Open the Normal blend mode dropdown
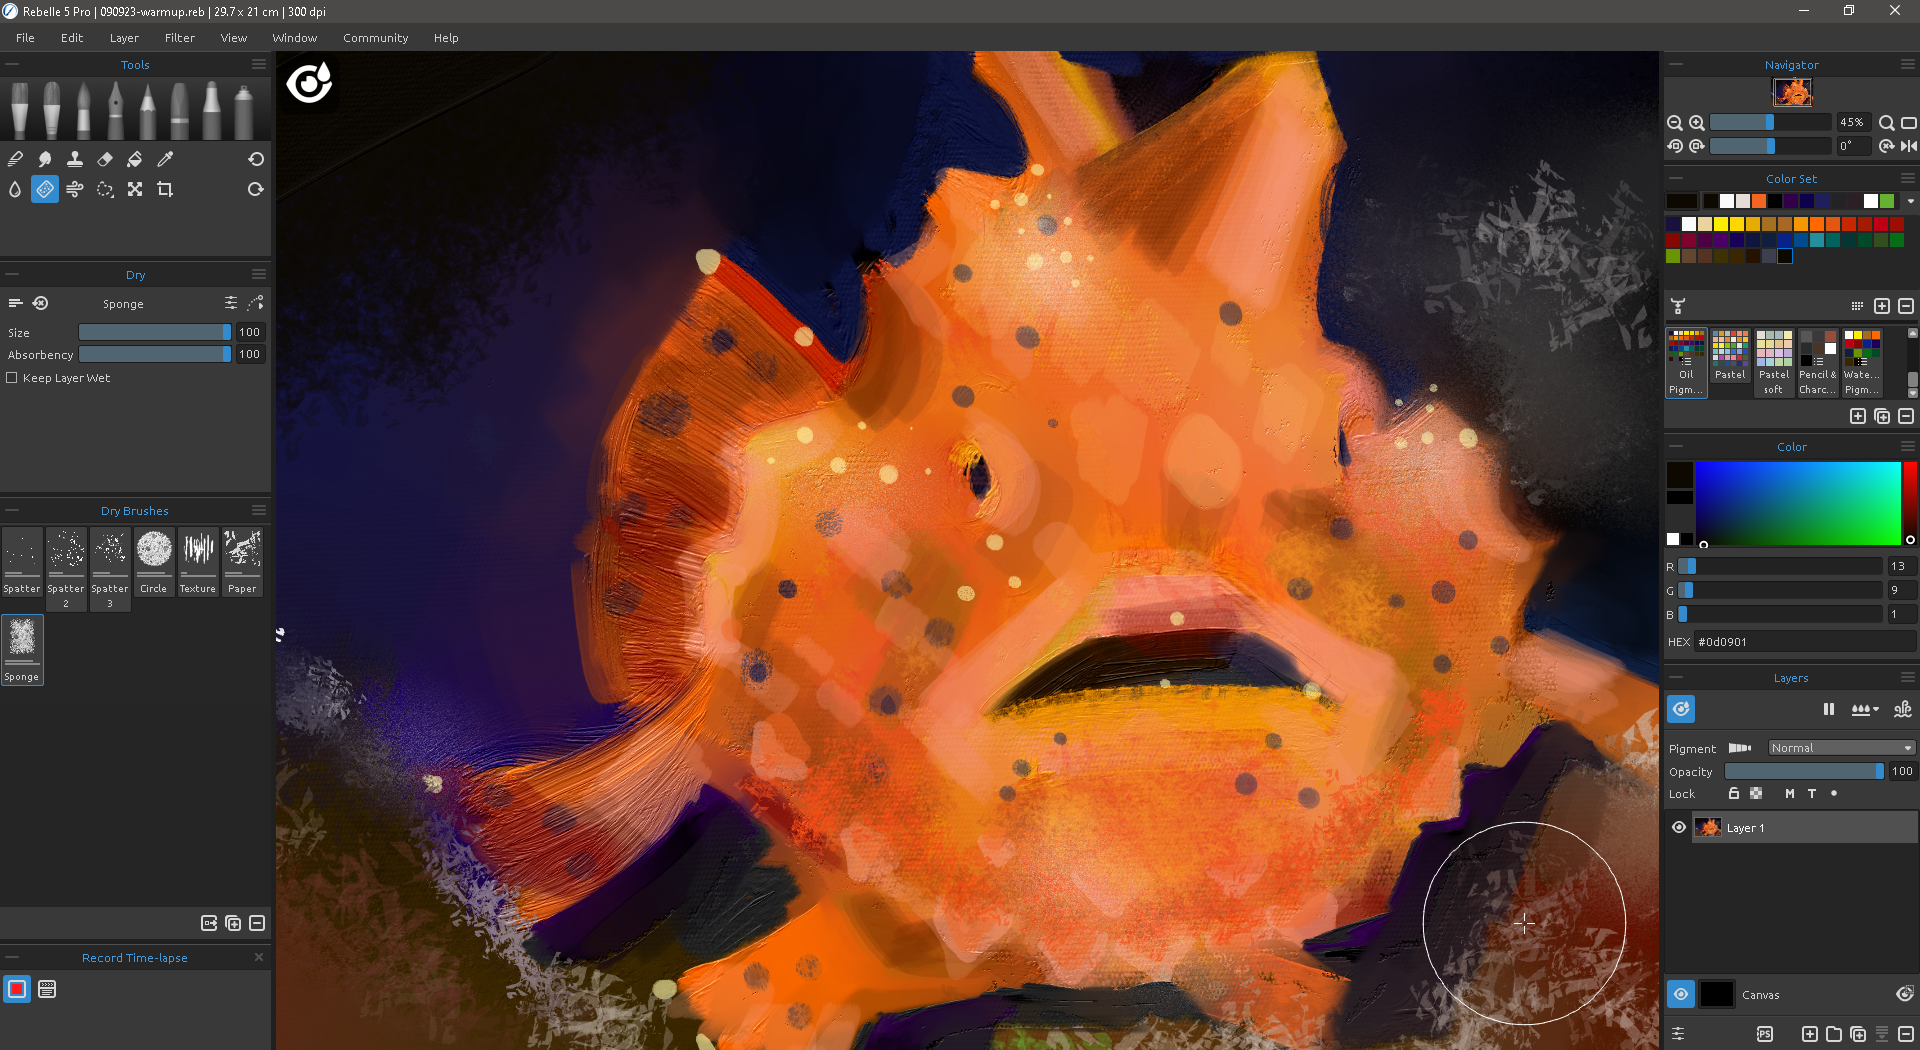The width and height of the screenshot is (1920, 1050). pyautogui.click(x=1841, y=748)
